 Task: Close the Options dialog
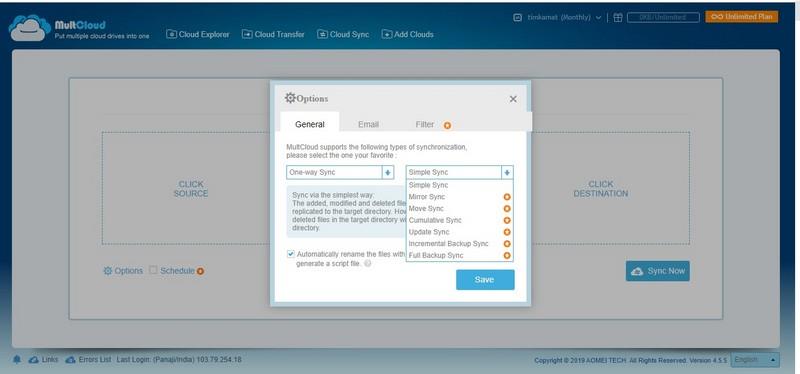[x=513, y=99]
